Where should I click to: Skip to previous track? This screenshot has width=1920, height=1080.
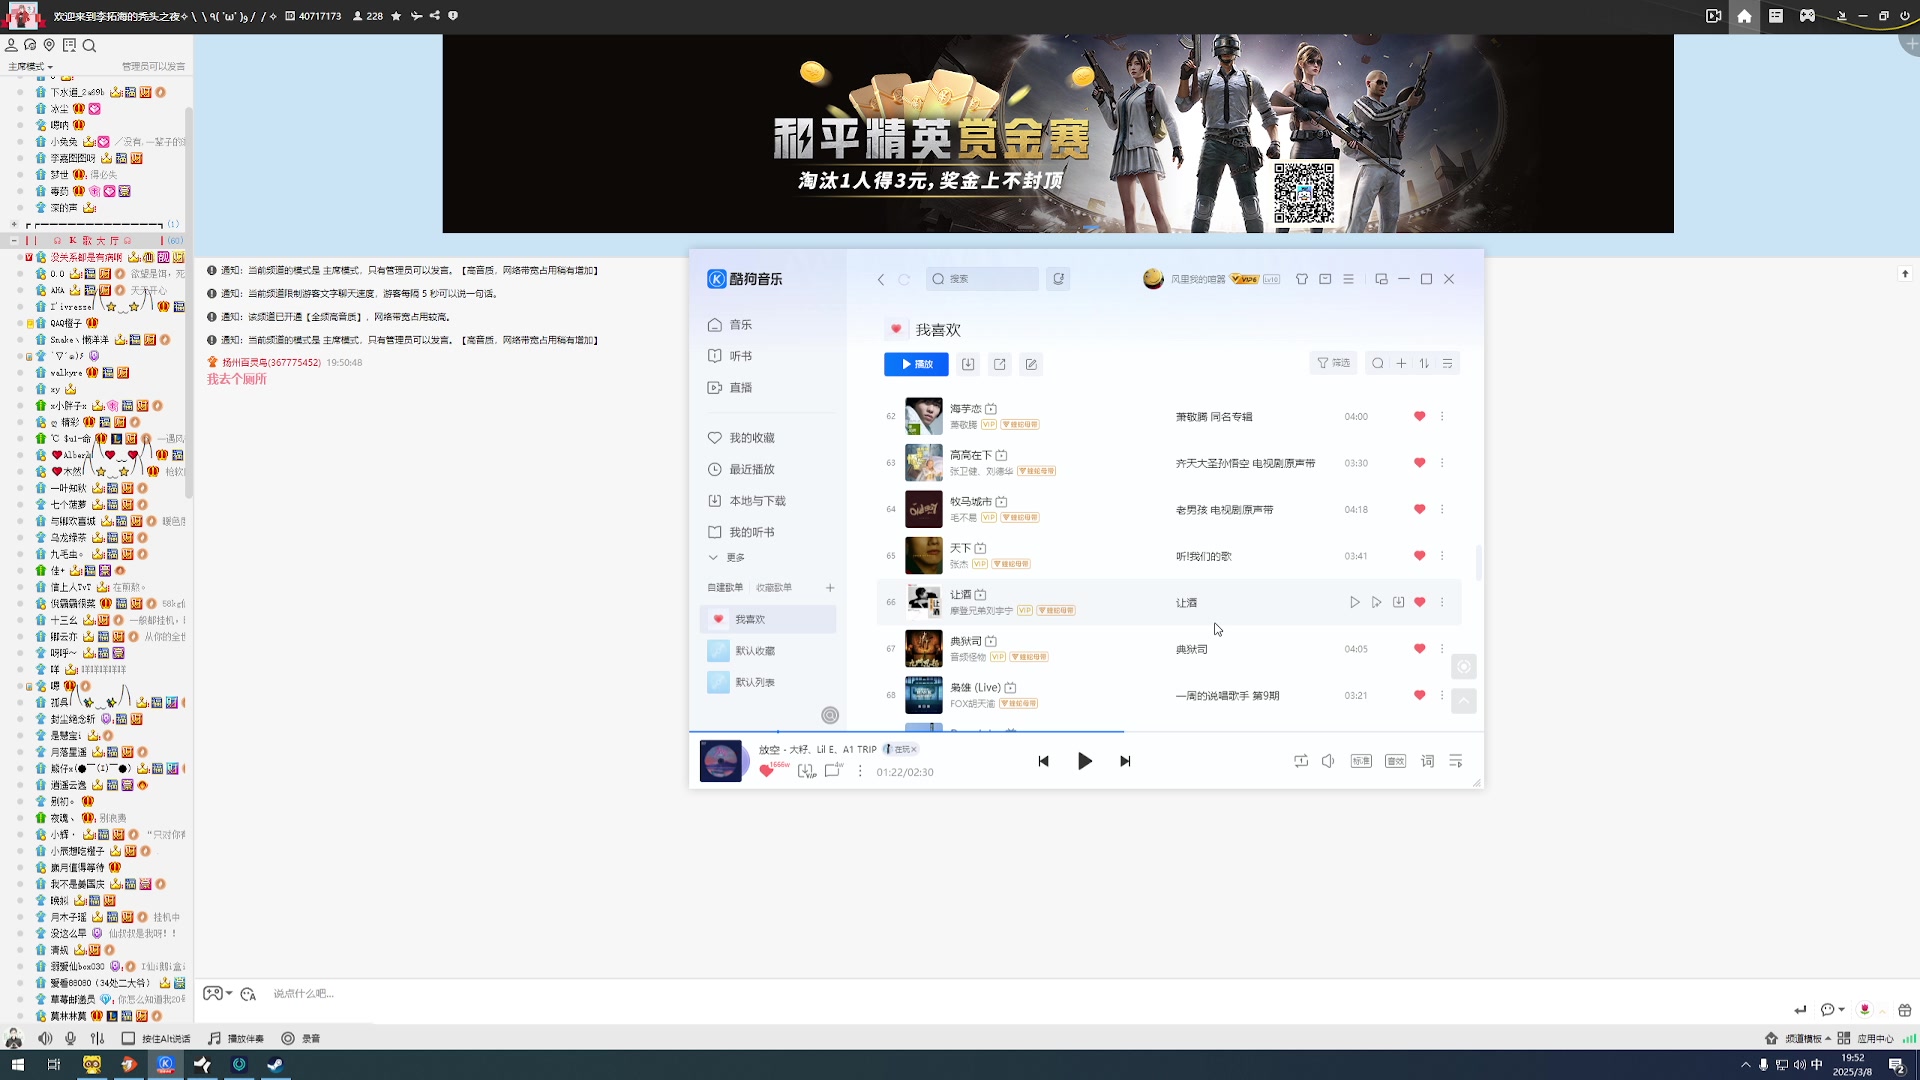(x=1043, y=761)
